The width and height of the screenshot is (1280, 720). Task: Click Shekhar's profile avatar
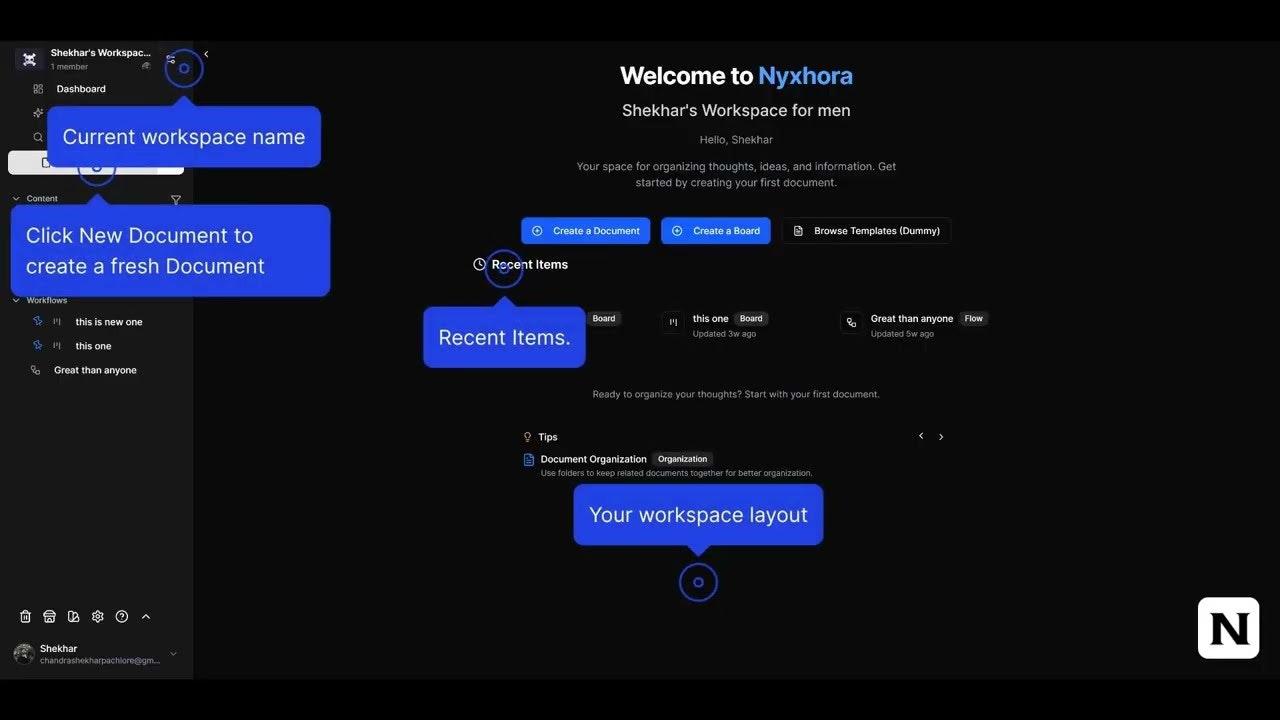pyautogui.click(x=24, y=654)
